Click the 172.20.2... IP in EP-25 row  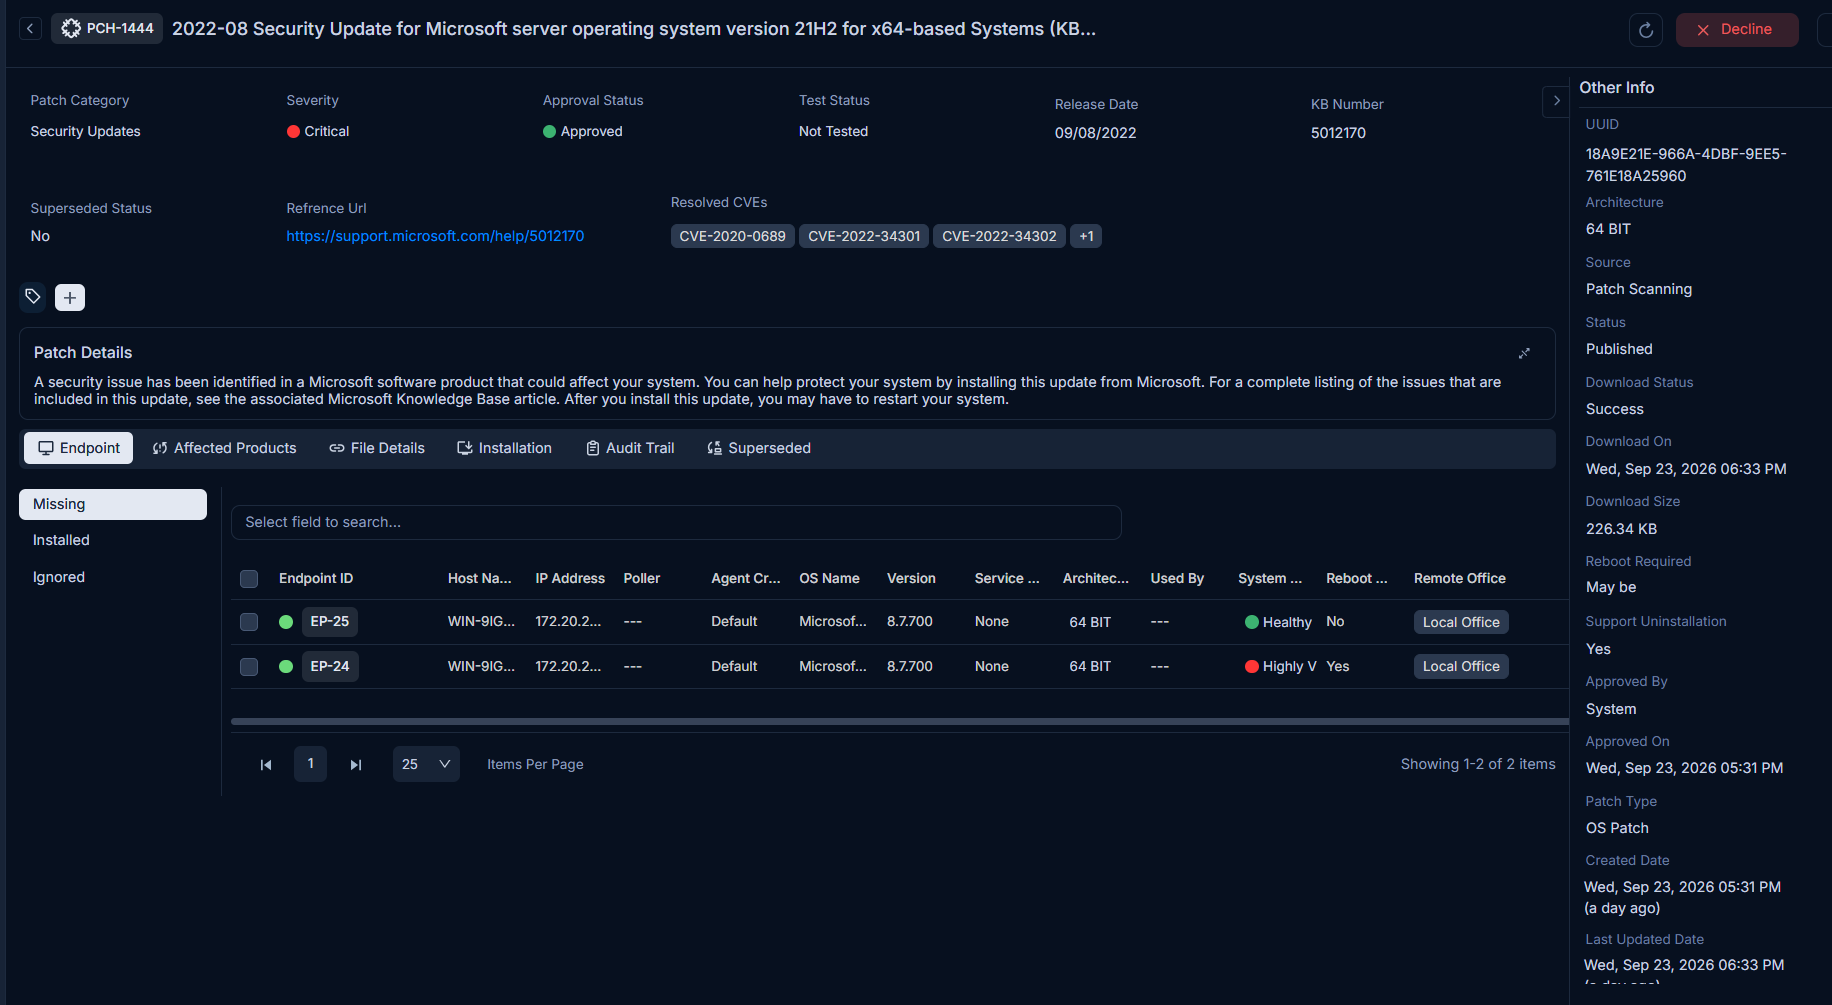click(x=568, y=621)
